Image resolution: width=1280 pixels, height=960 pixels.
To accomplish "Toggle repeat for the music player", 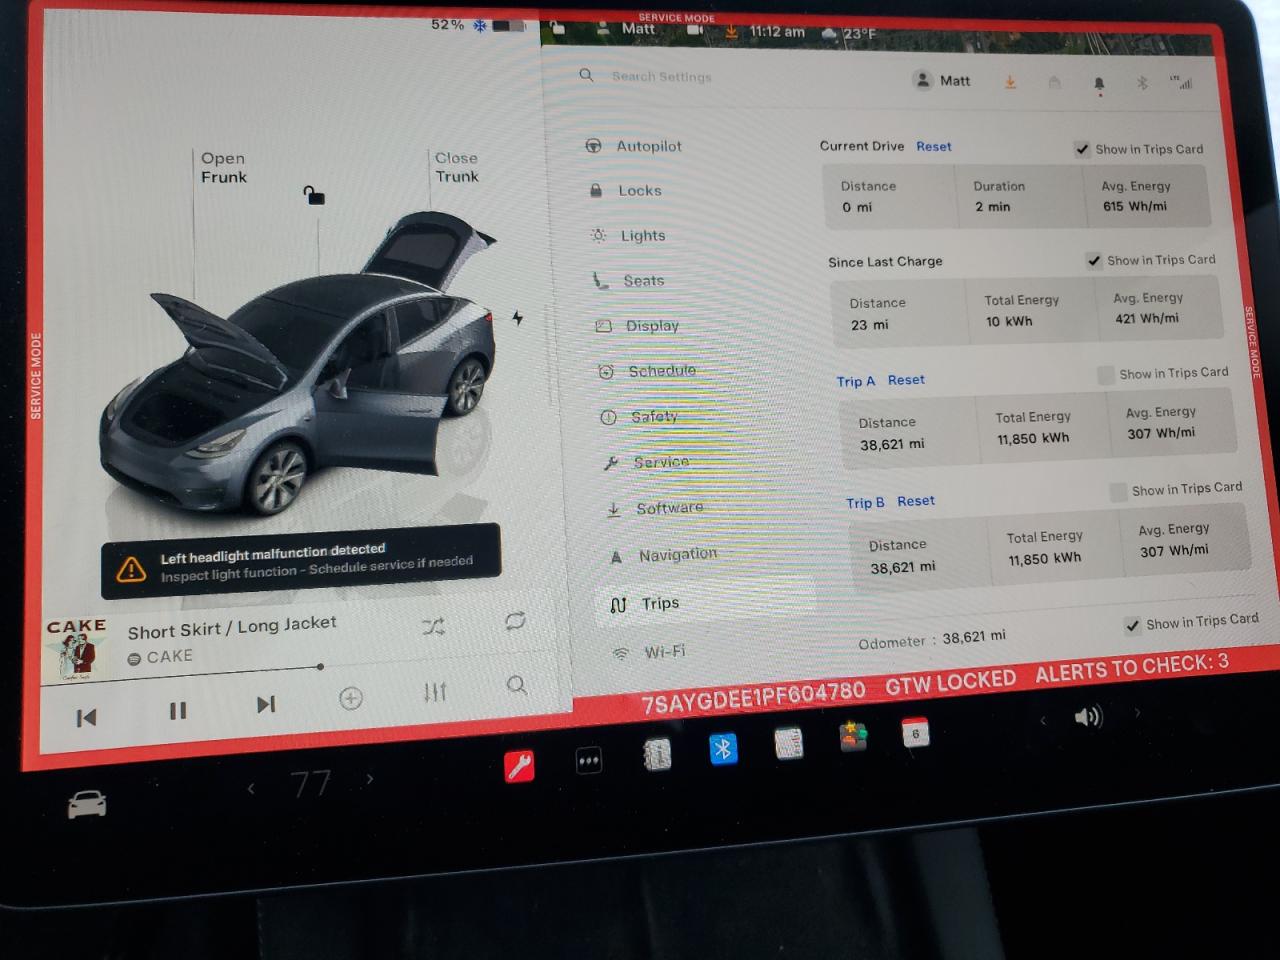I will [x=515, y=621].
